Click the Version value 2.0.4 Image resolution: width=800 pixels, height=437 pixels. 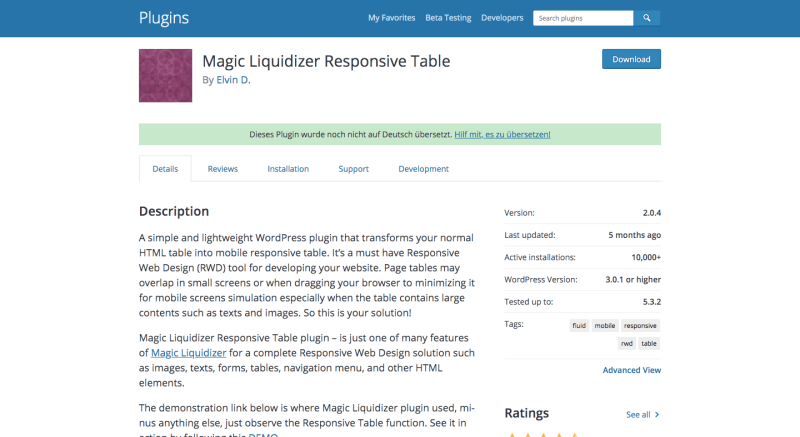tap(652, 213)
